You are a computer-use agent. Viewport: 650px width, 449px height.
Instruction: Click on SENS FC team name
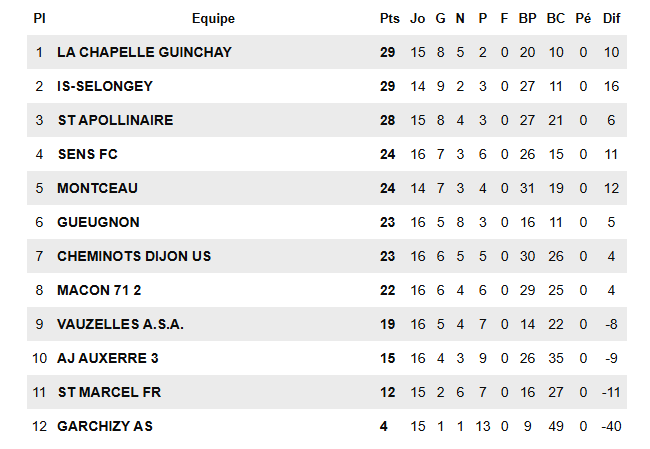click(88, 154)
